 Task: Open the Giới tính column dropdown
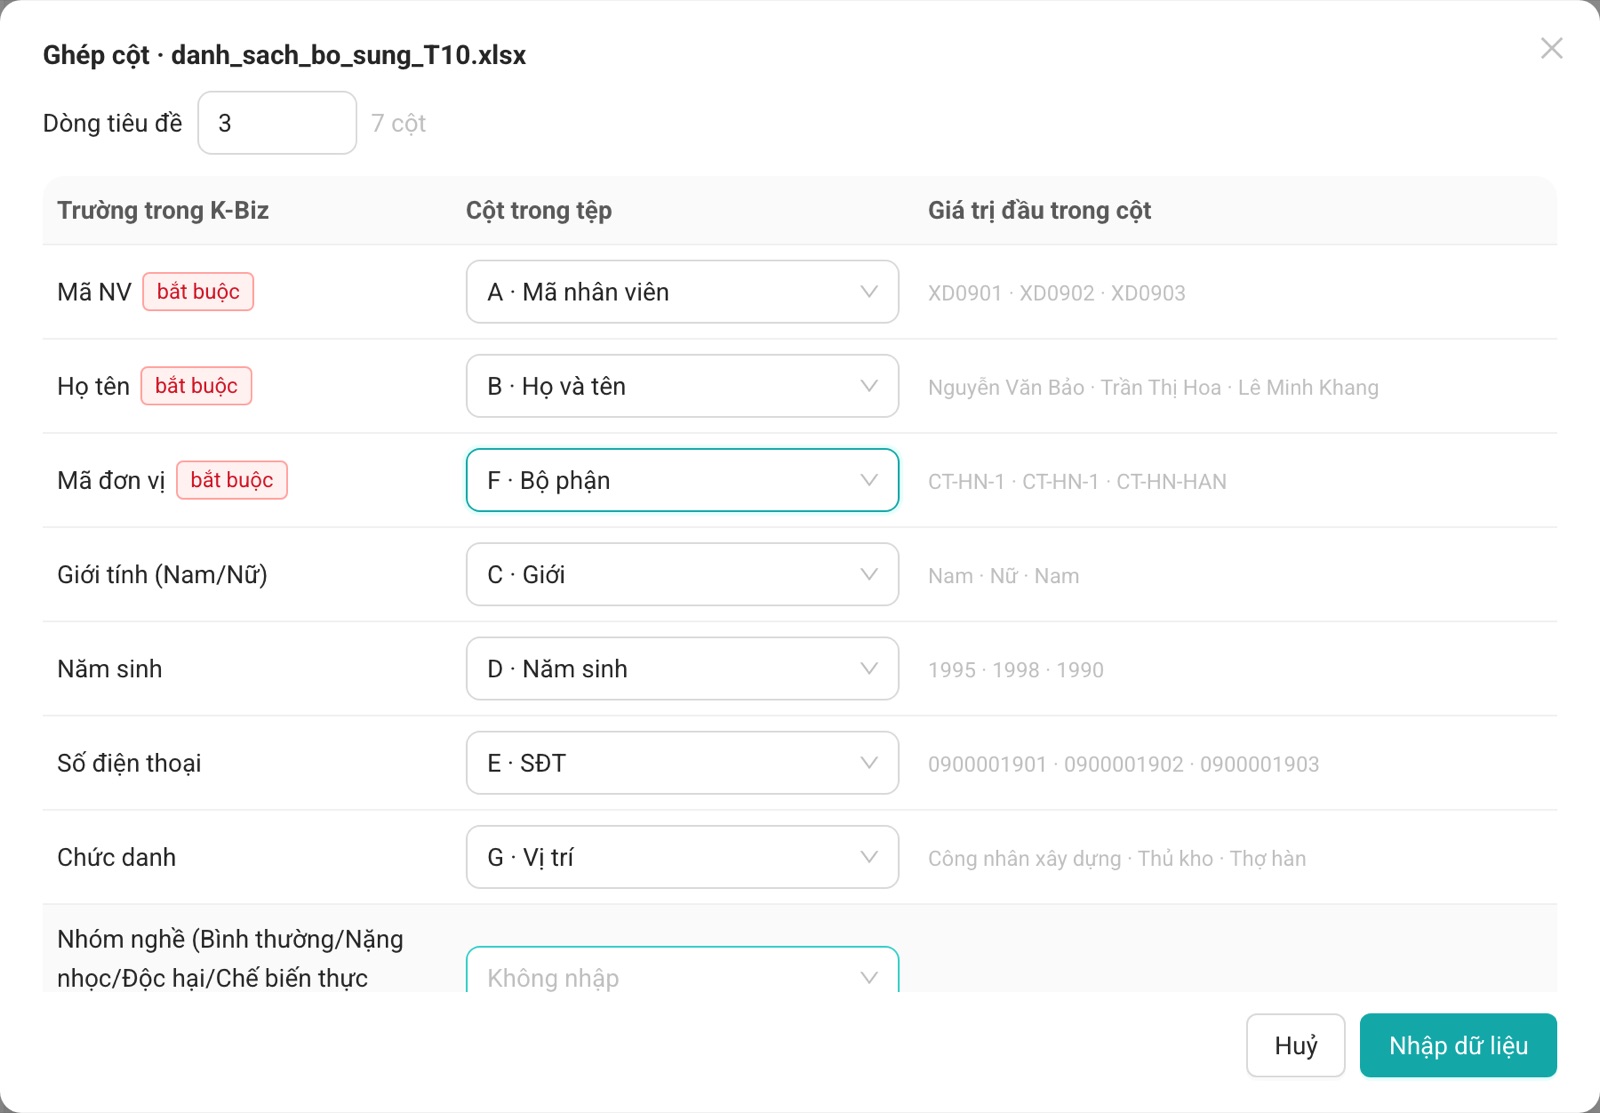[682, 574]
